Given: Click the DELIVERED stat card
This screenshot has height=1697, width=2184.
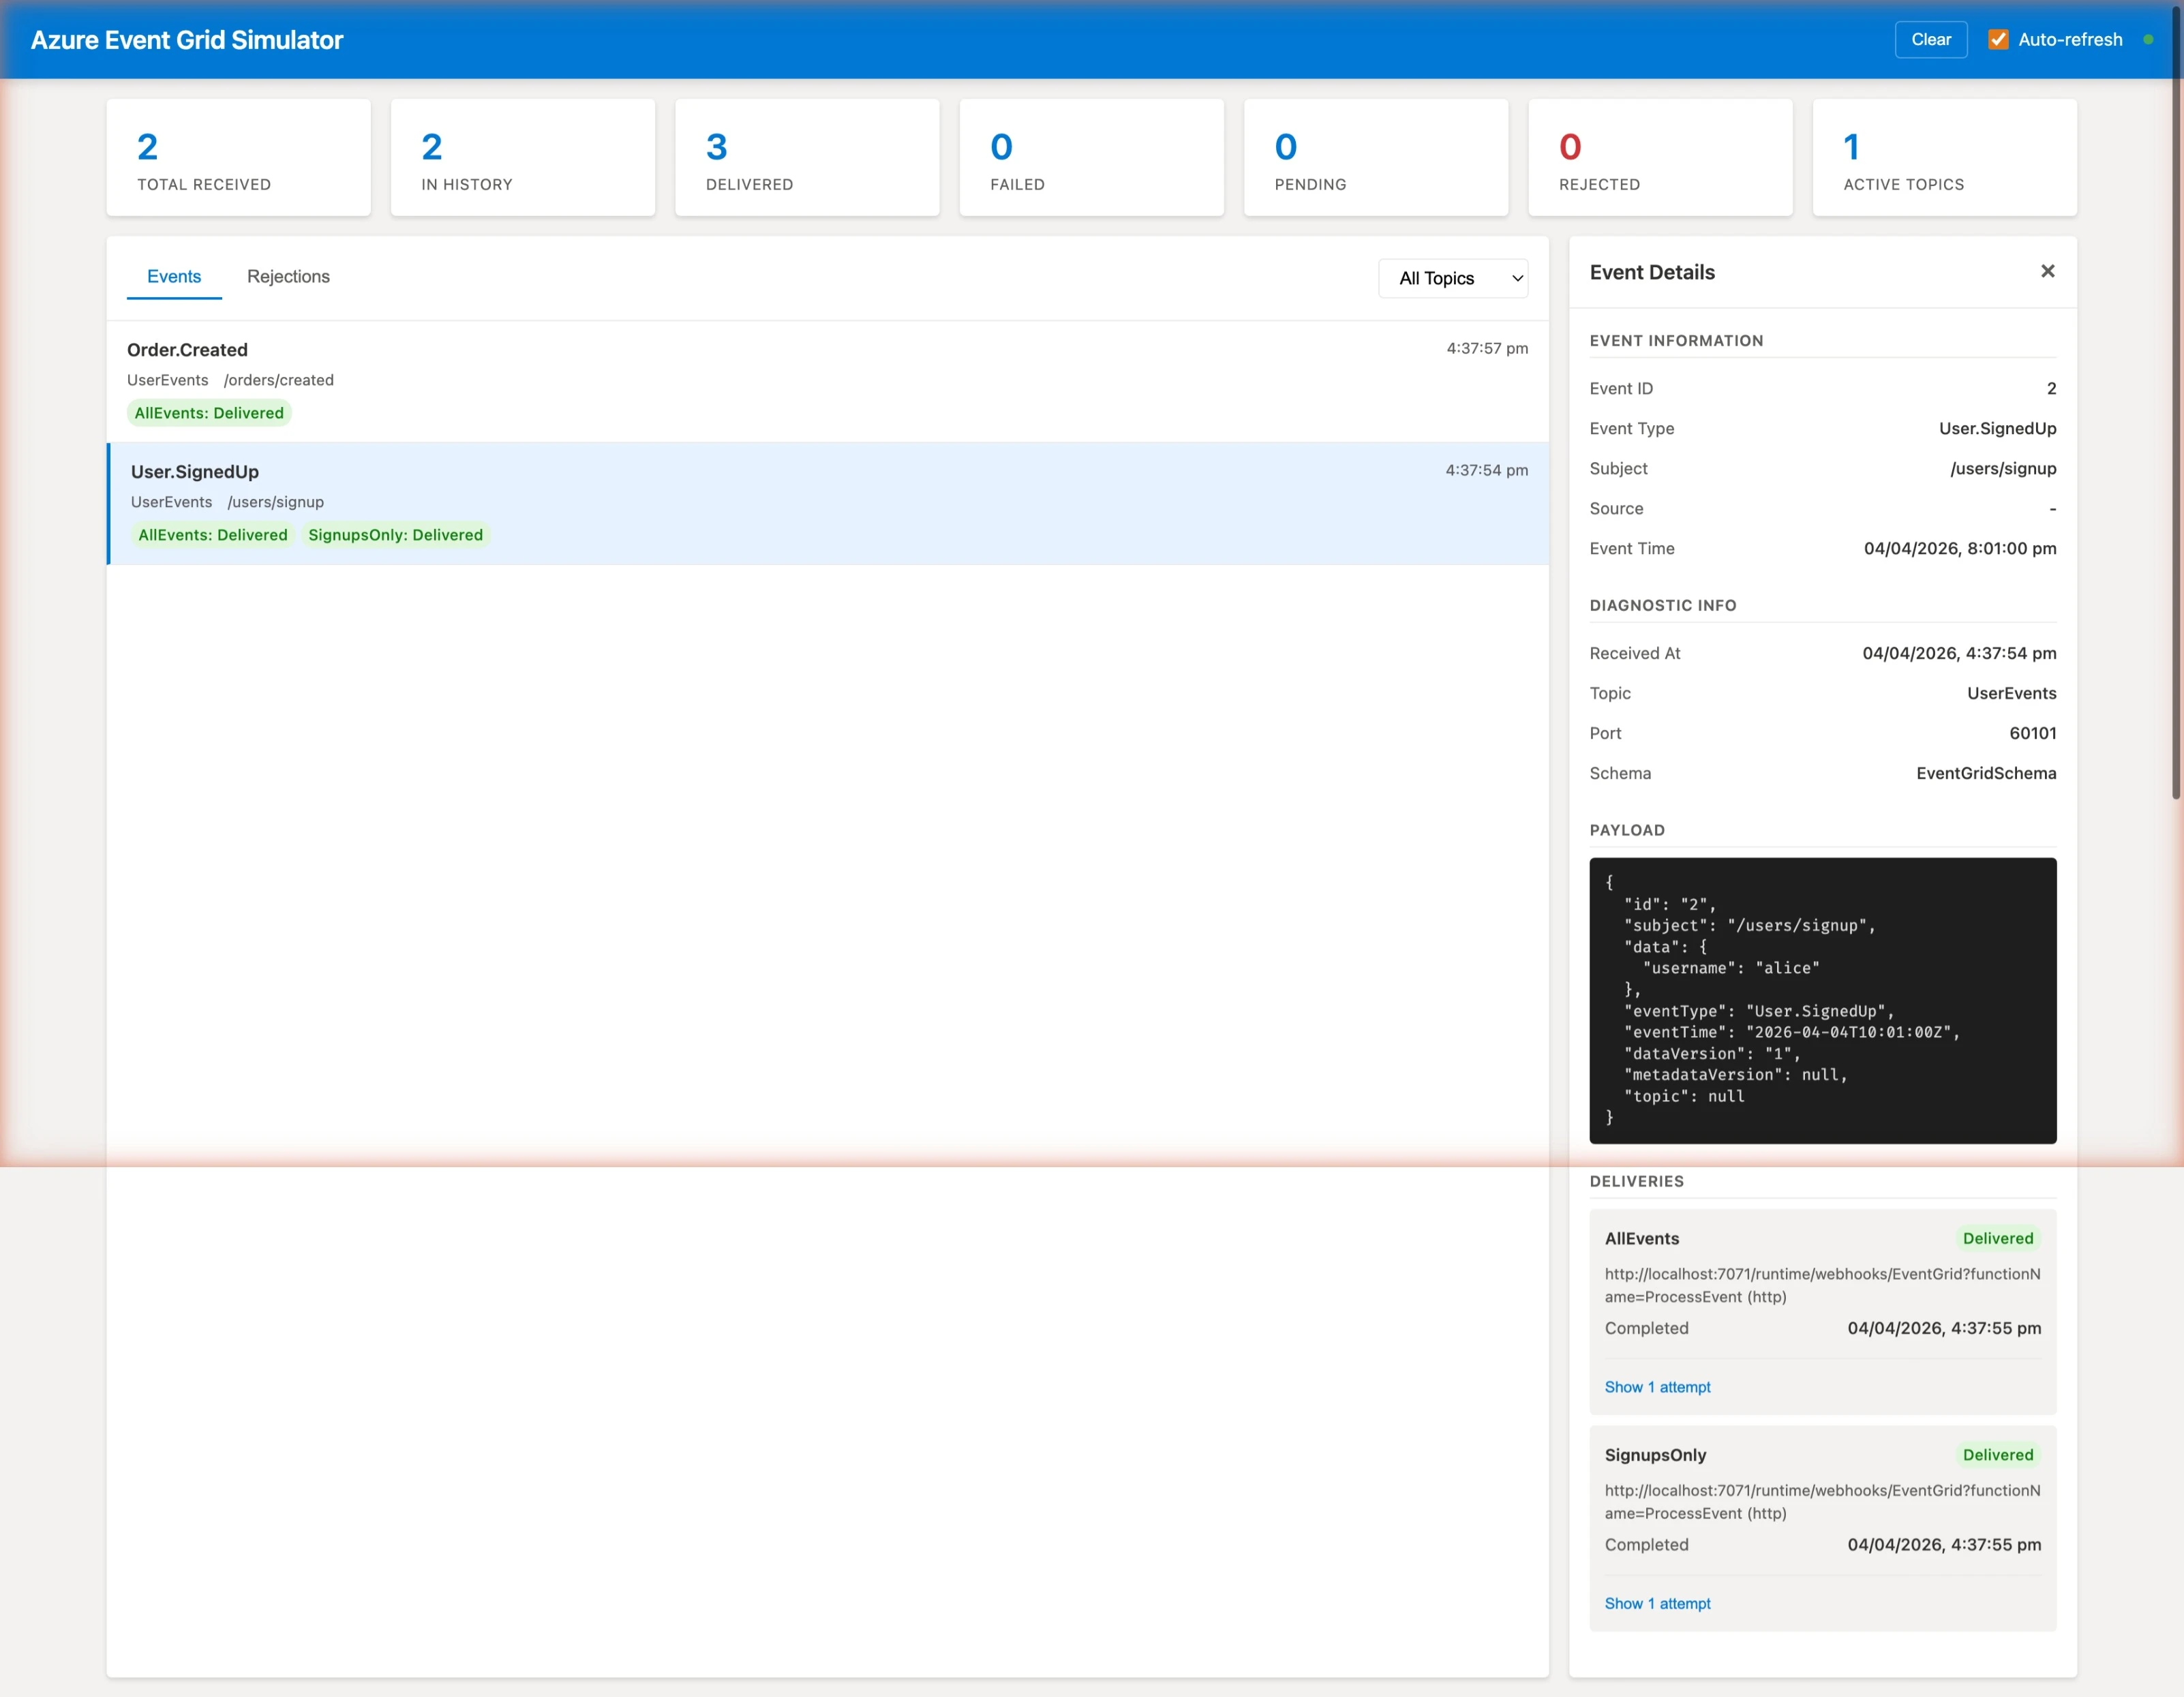Looking at the screenshot, I should [x=807, y=157].
